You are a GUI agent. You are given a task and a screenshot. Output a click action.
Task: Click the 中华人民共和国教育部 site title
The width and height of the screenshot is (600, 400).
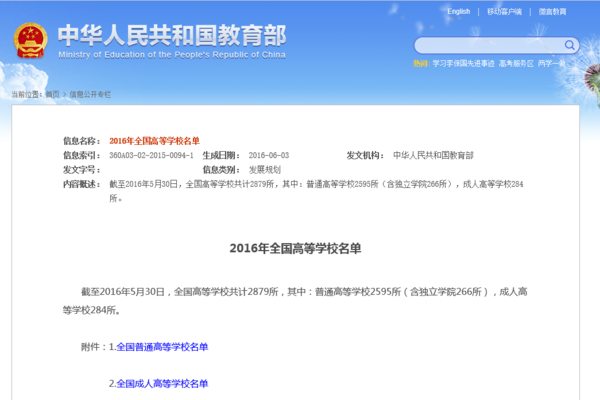[172, 35]
